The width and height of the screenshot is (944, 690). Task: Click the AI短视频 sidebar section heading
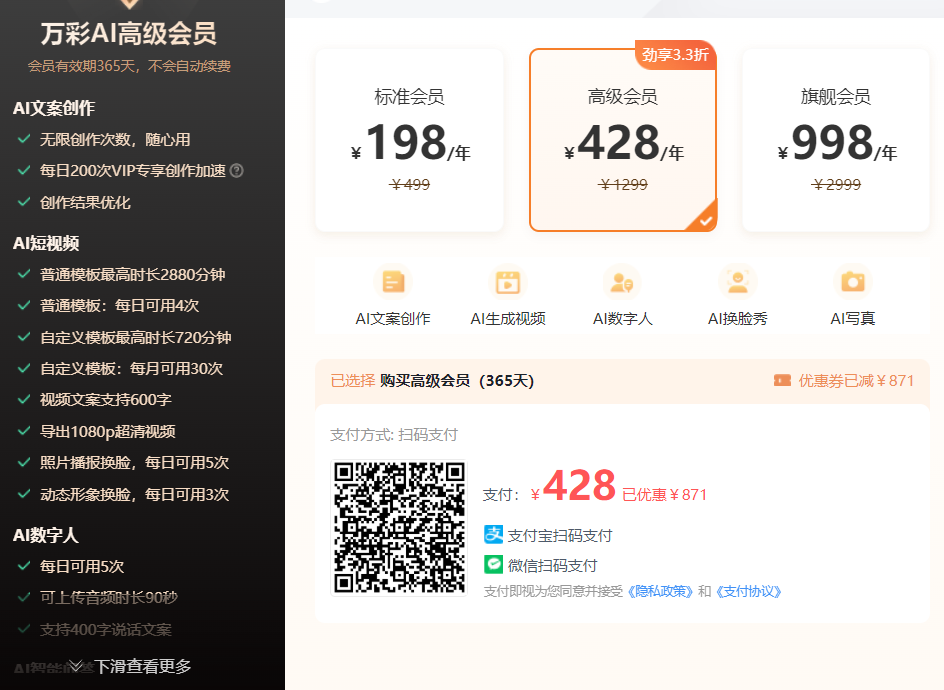tap(46, 243)
